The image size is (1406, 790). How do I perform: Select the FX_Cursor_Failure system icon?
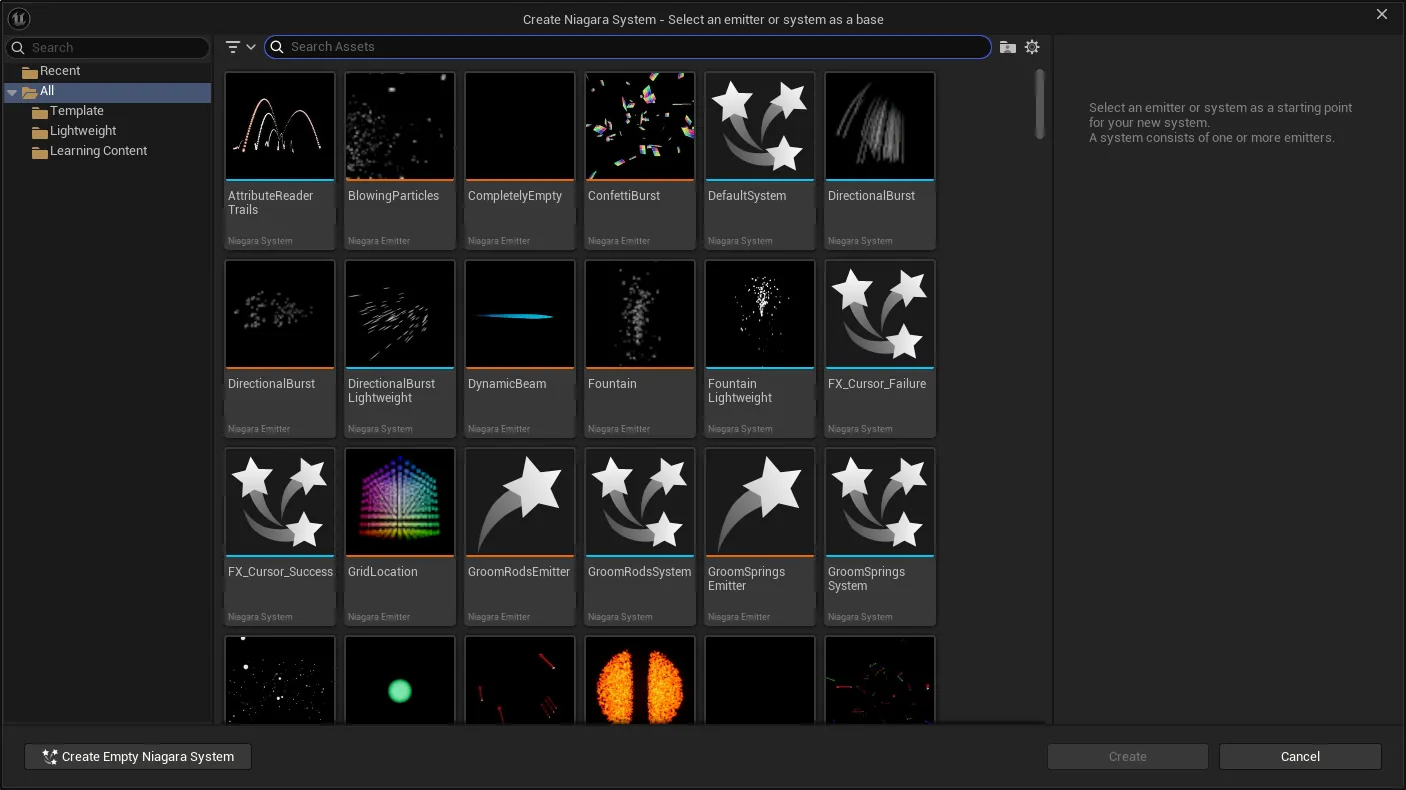(880, 314)
